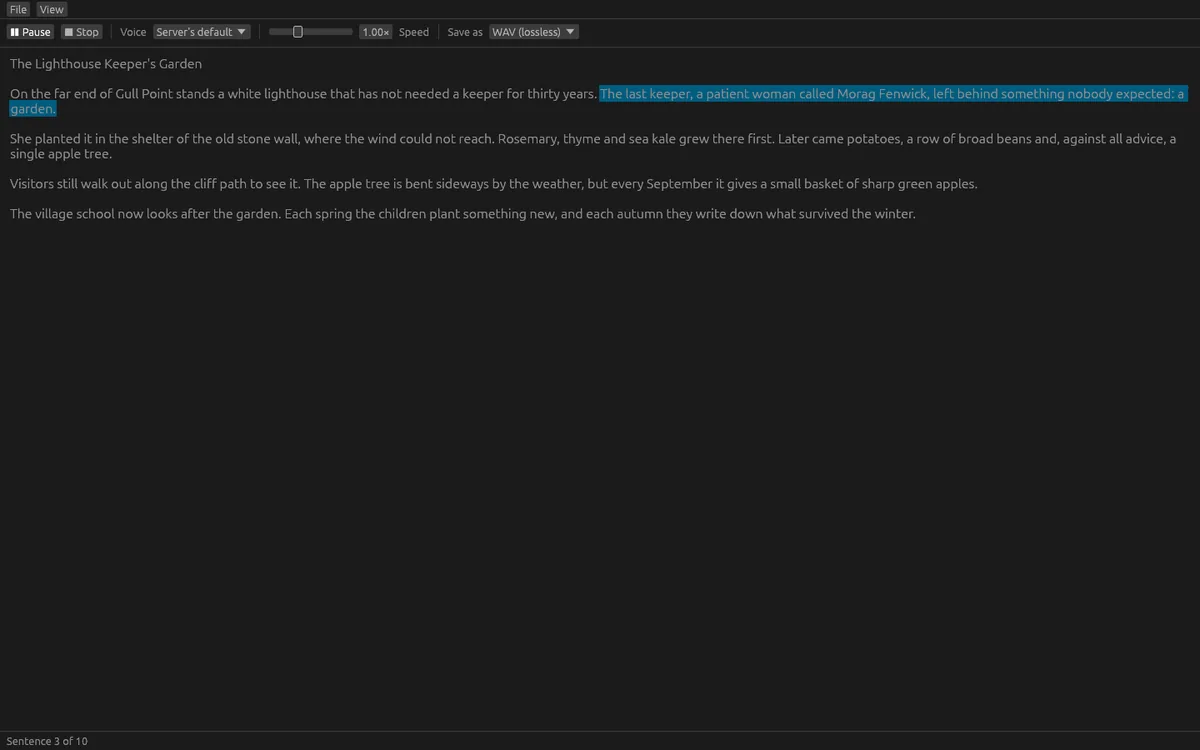Open the View menu
Screen dimensions: 1200x750
[52, 9]
